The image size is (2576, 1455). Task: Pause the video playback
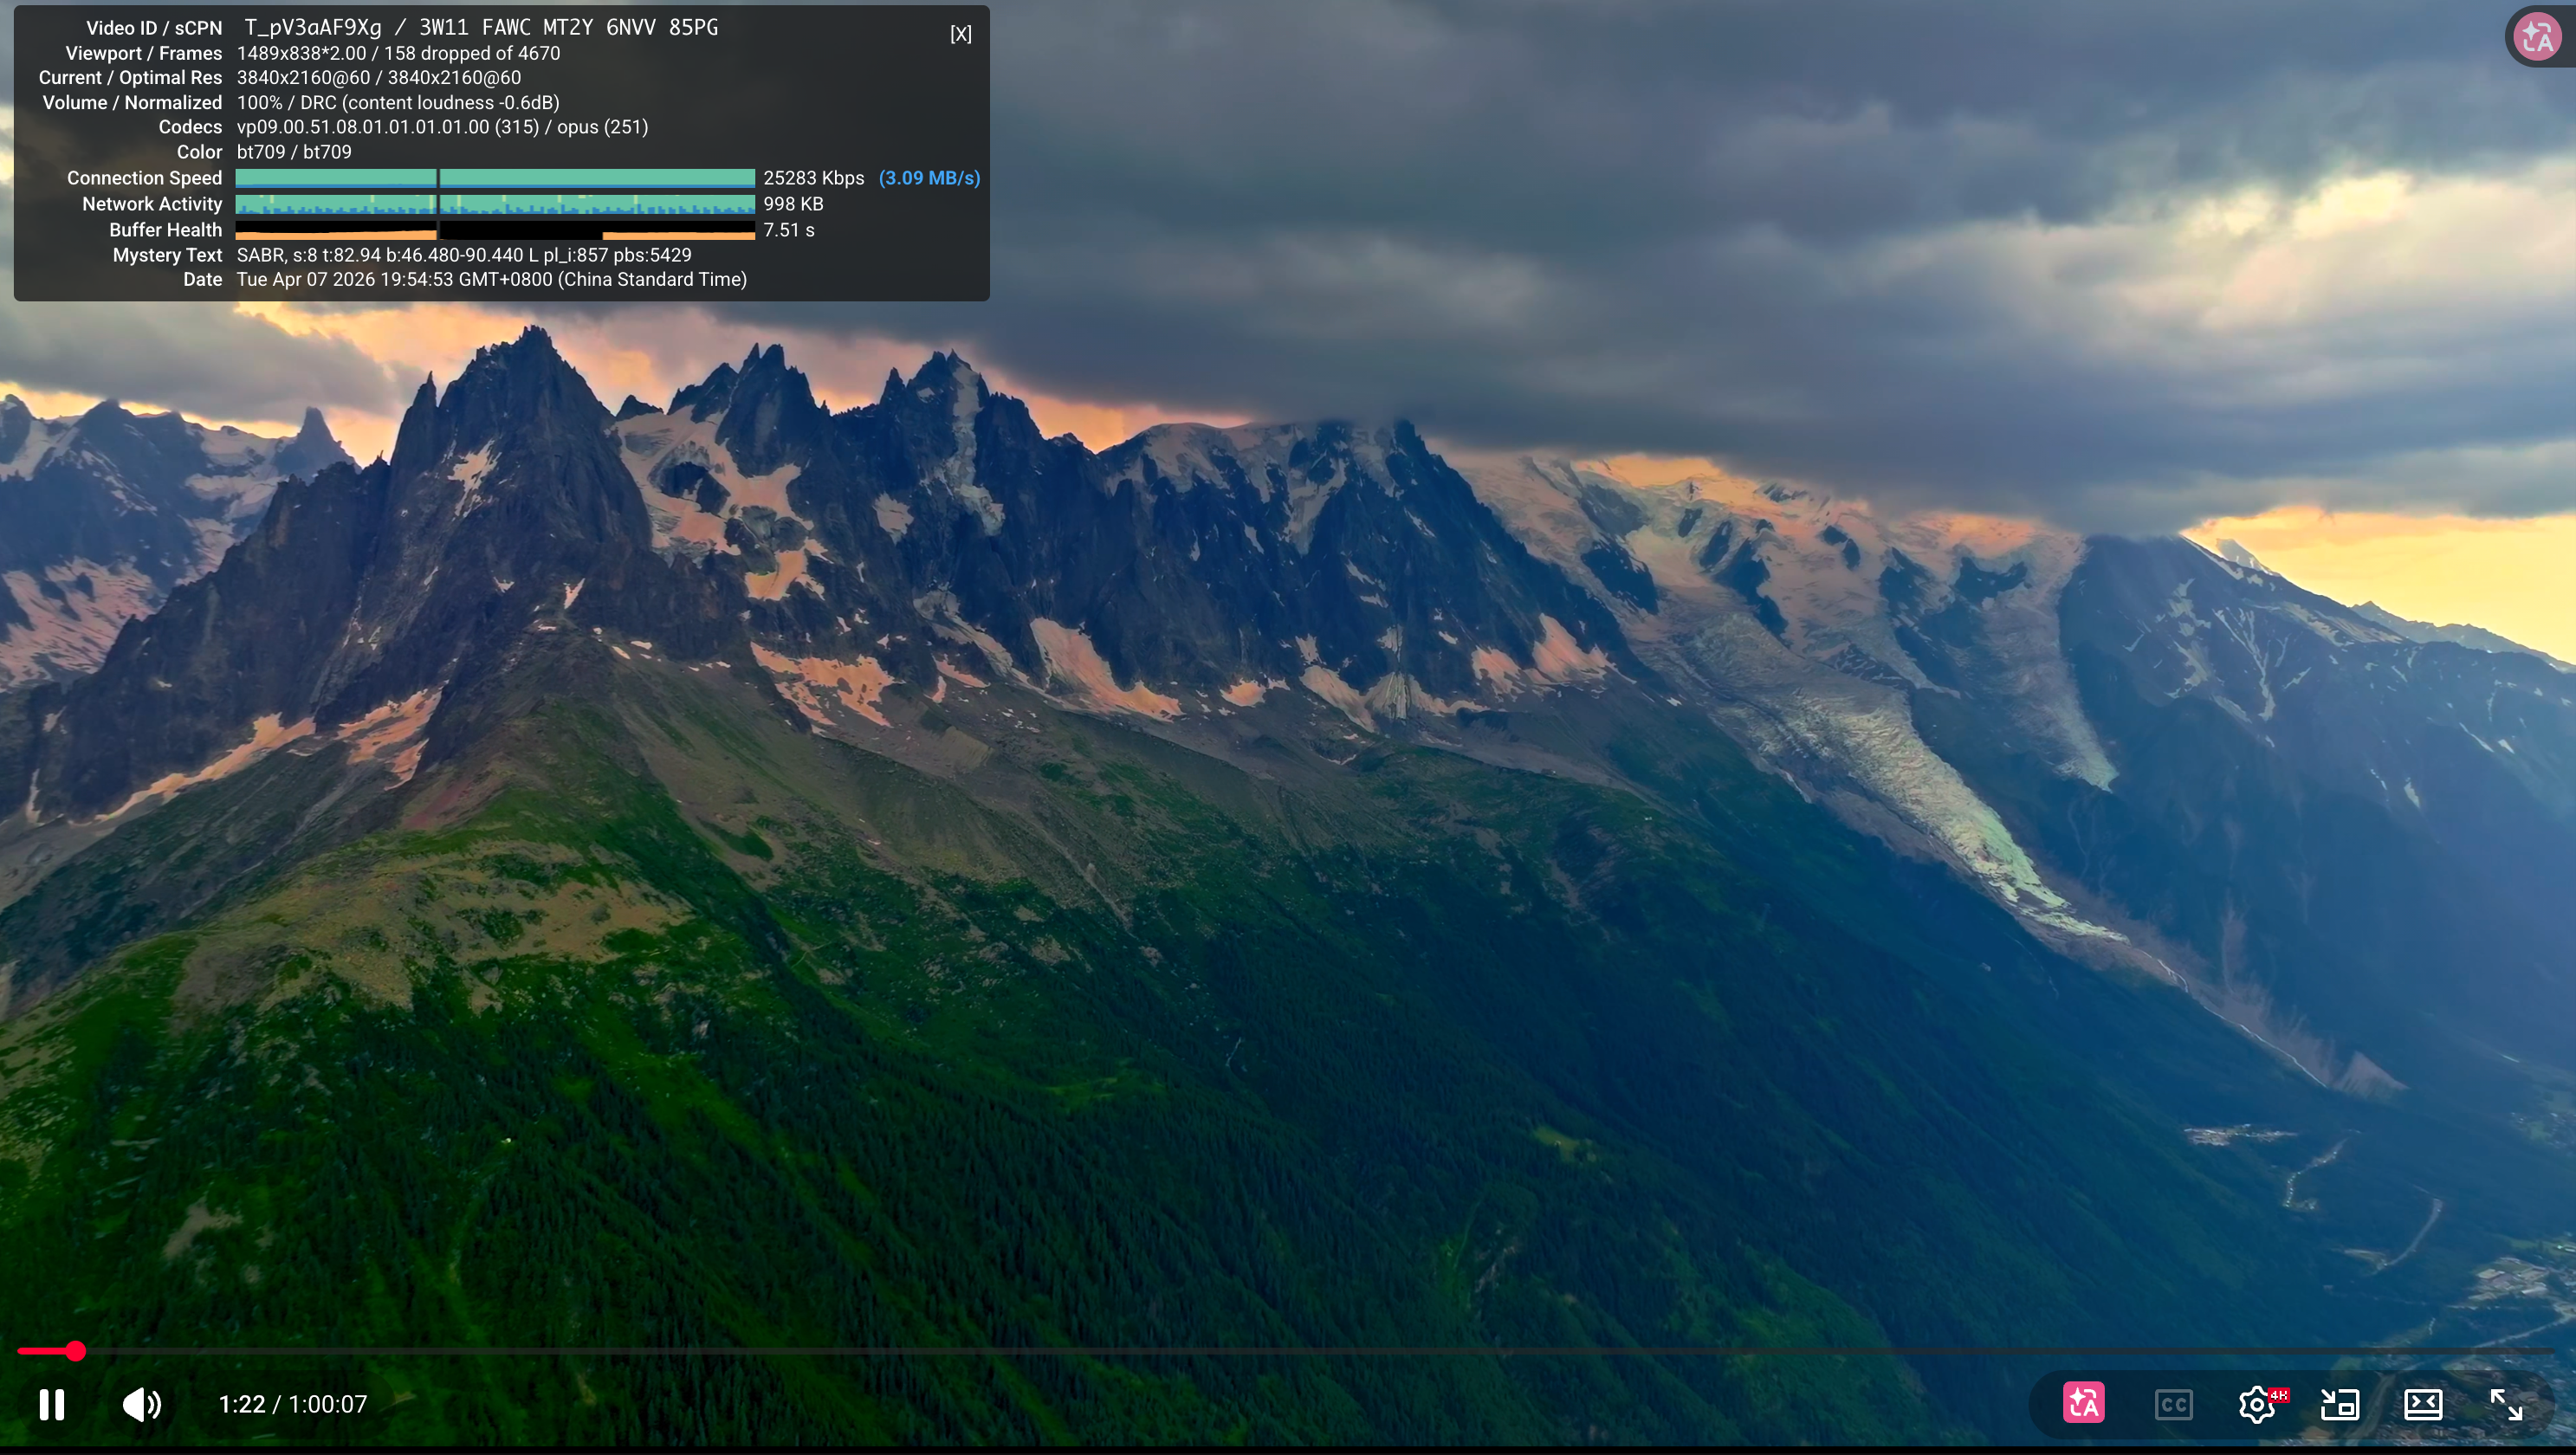[52, 1404]
